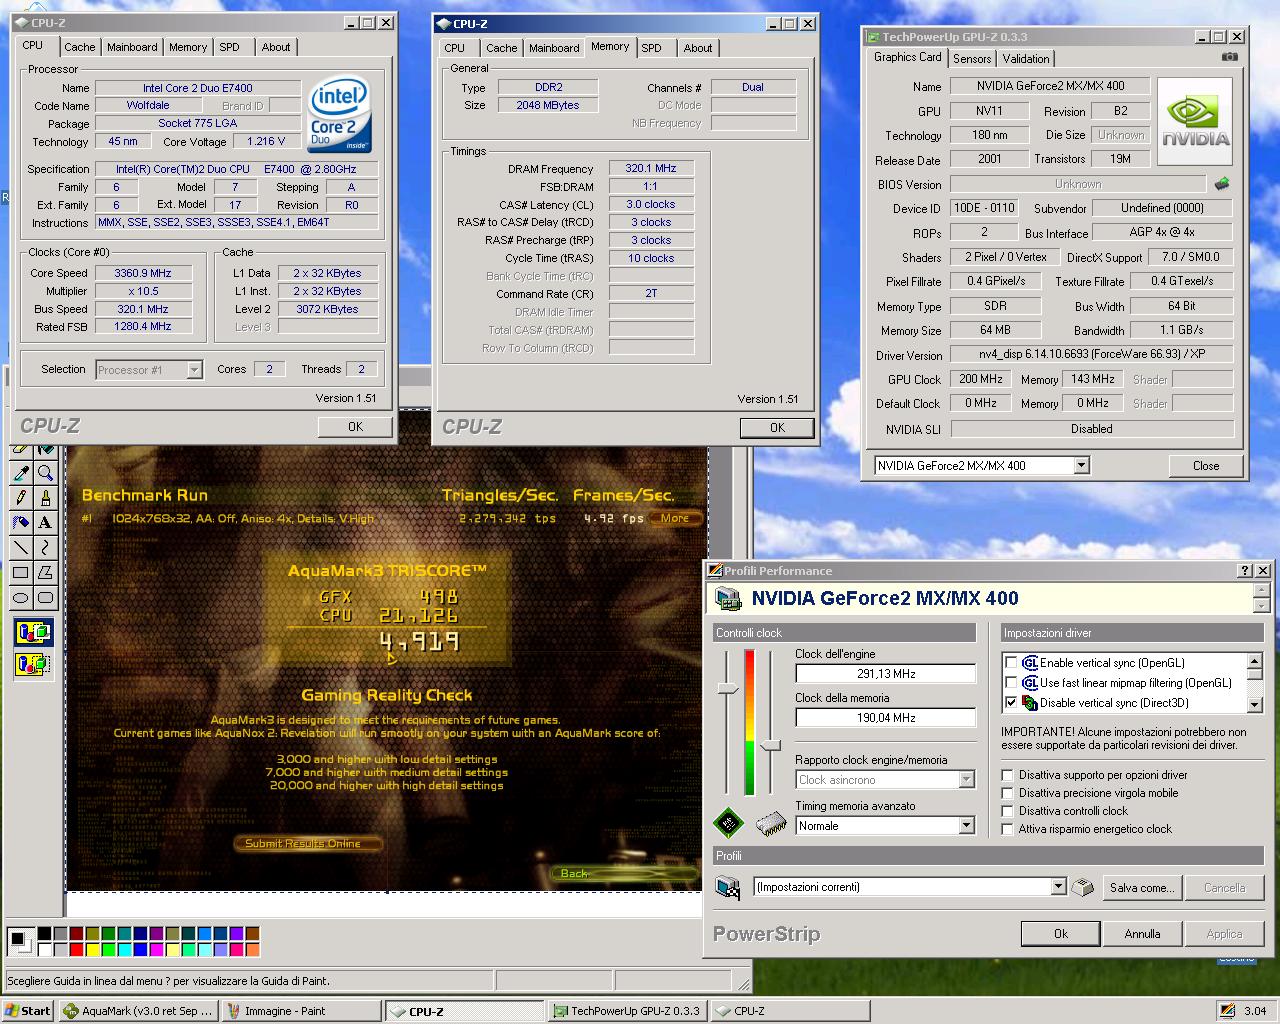
Task: Click the profile save icon beside Salva come
Action: tap(1082, 887)
